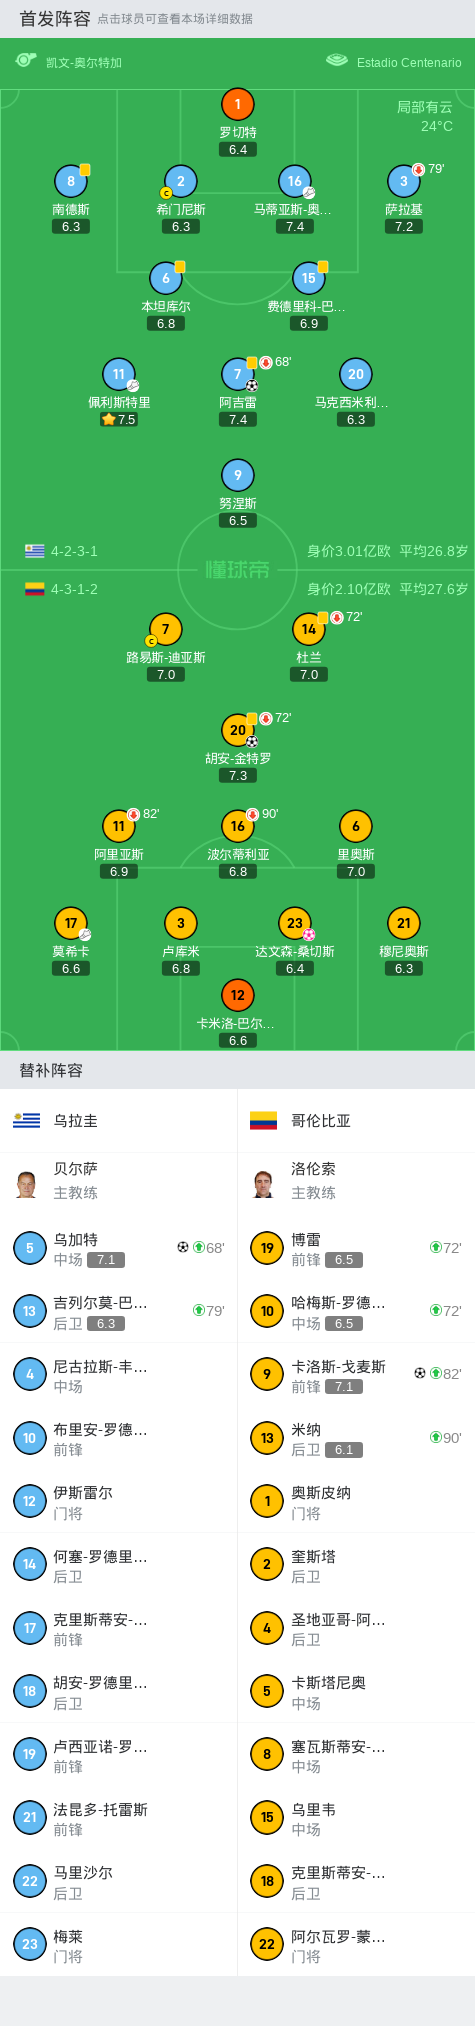Viewport: 475px width, 2026px height.
Task: Click the stadium icon beside Estadio Centenario
Action: tap(337, 61)
